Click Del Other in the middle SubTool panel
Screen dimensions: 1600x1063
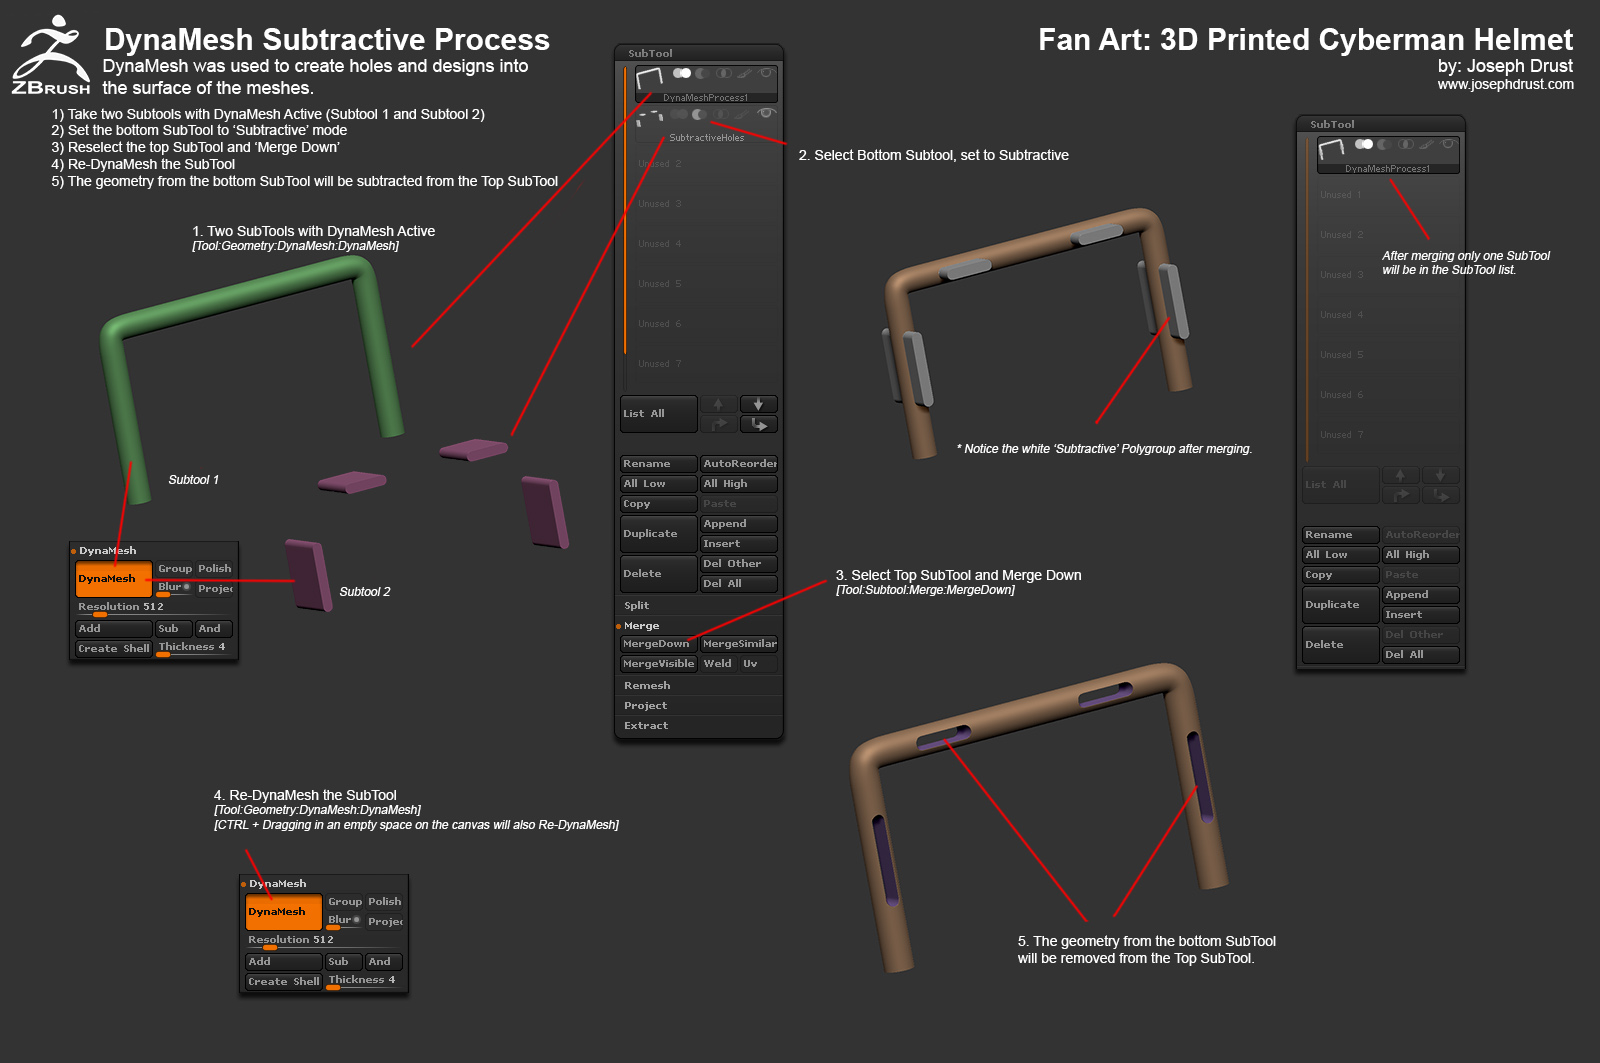739,564
